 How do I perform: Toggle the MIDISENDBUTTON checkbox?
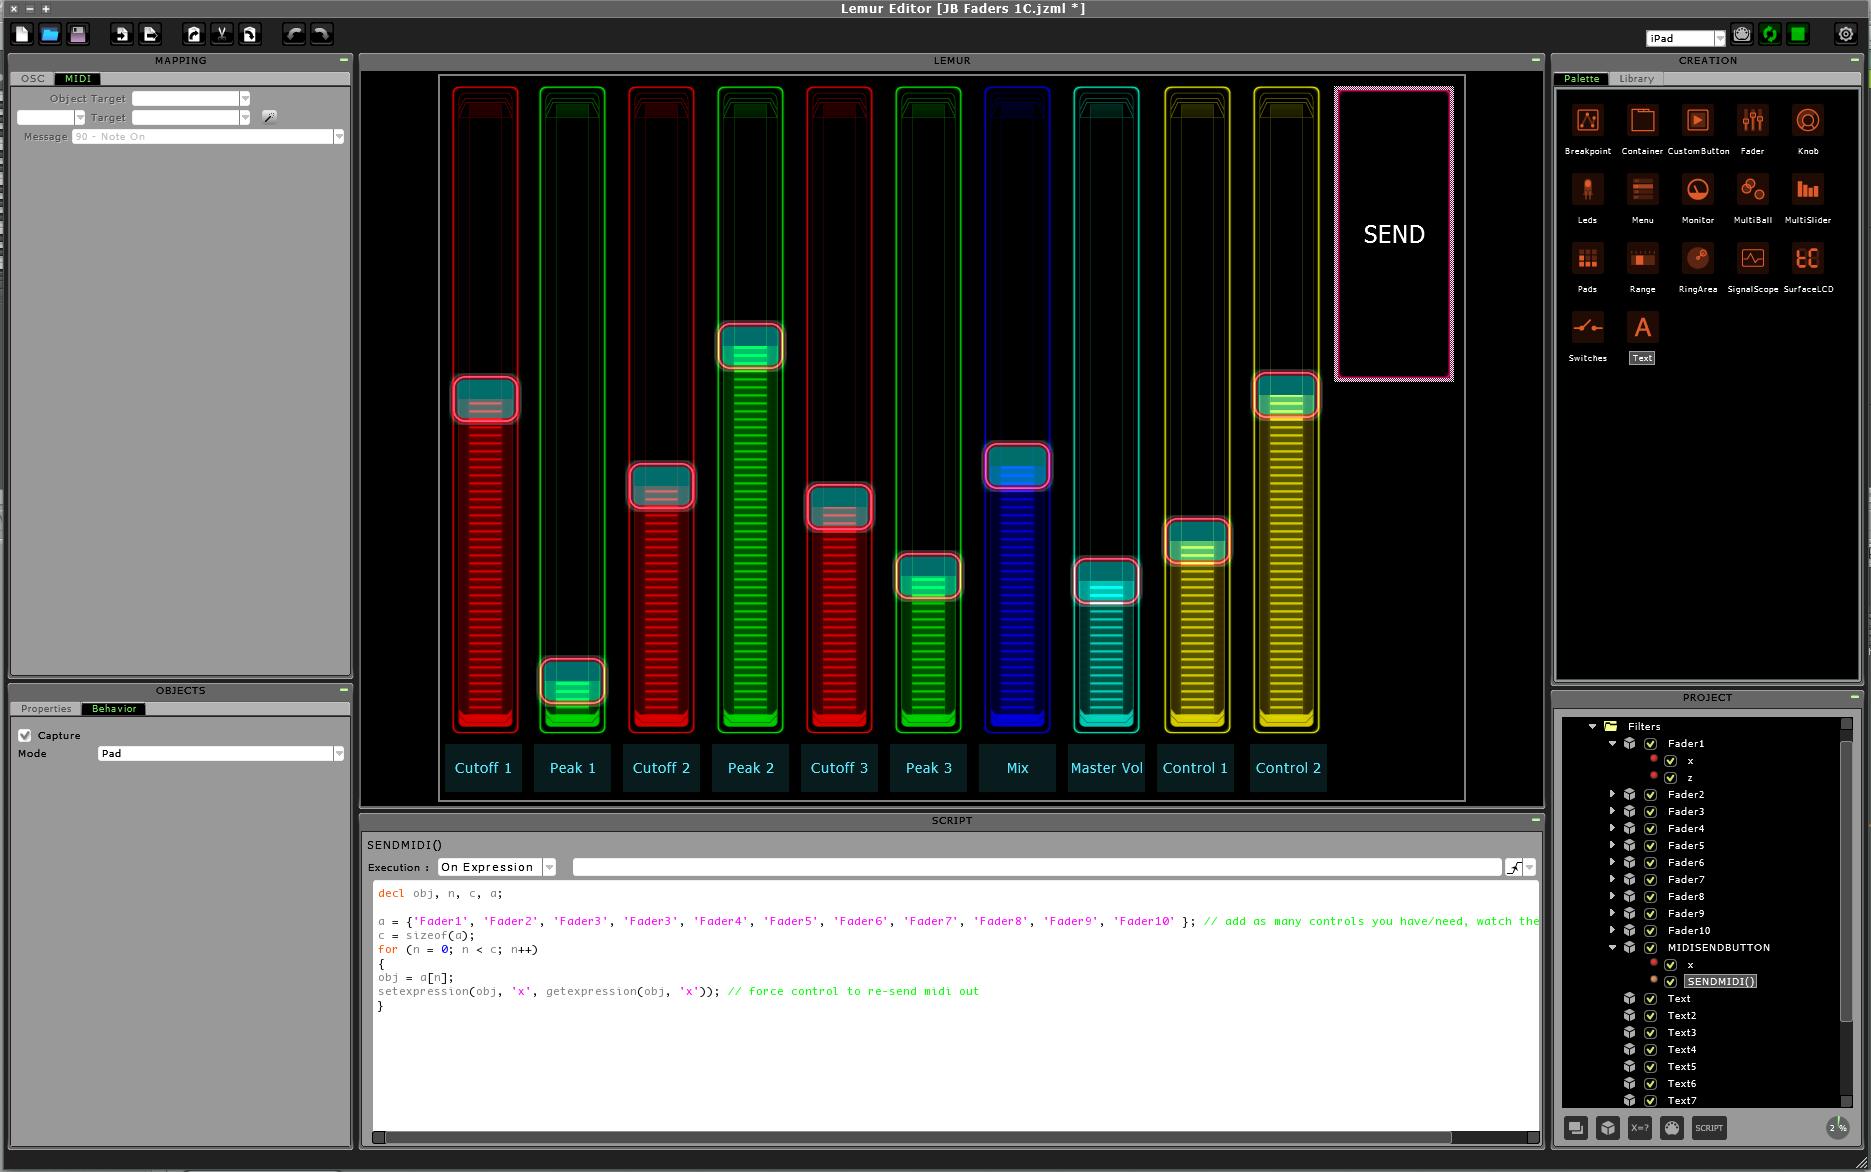1651,948
